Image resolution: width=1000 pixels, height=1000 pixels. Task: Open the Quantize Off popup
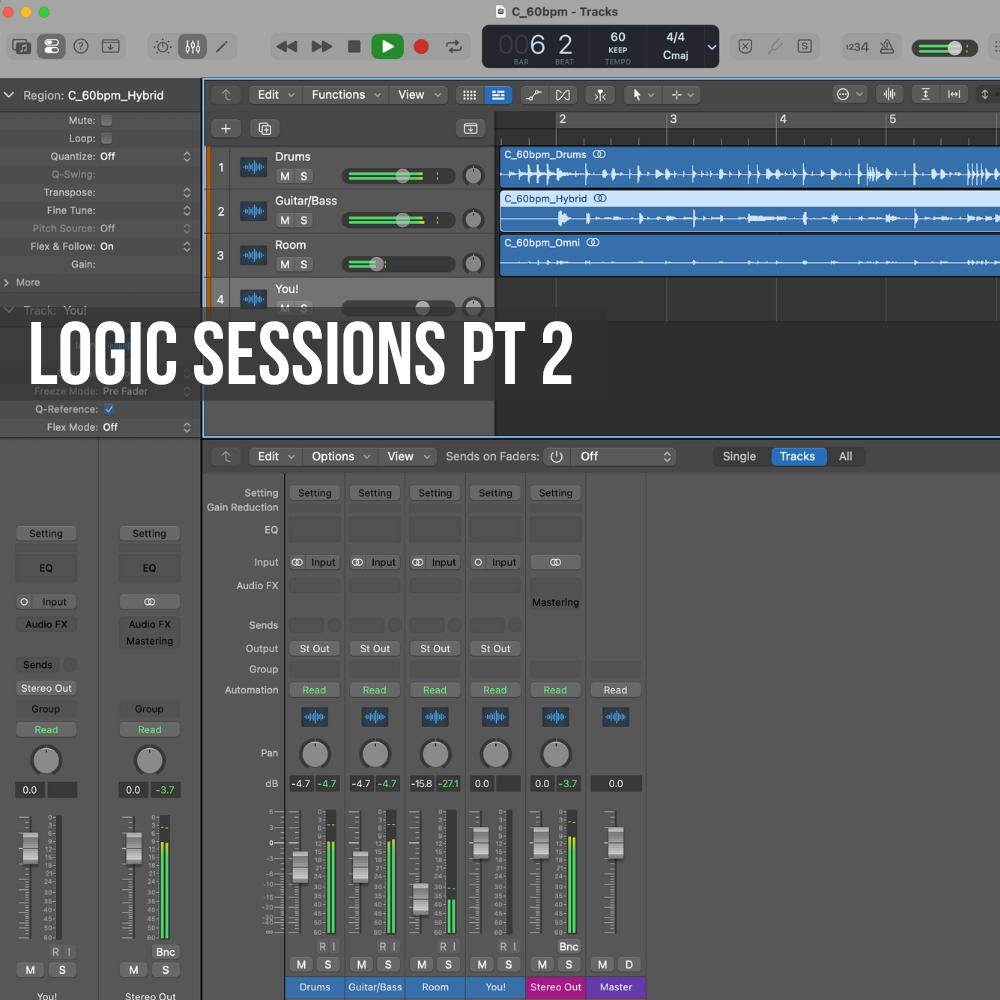point(145,156)
